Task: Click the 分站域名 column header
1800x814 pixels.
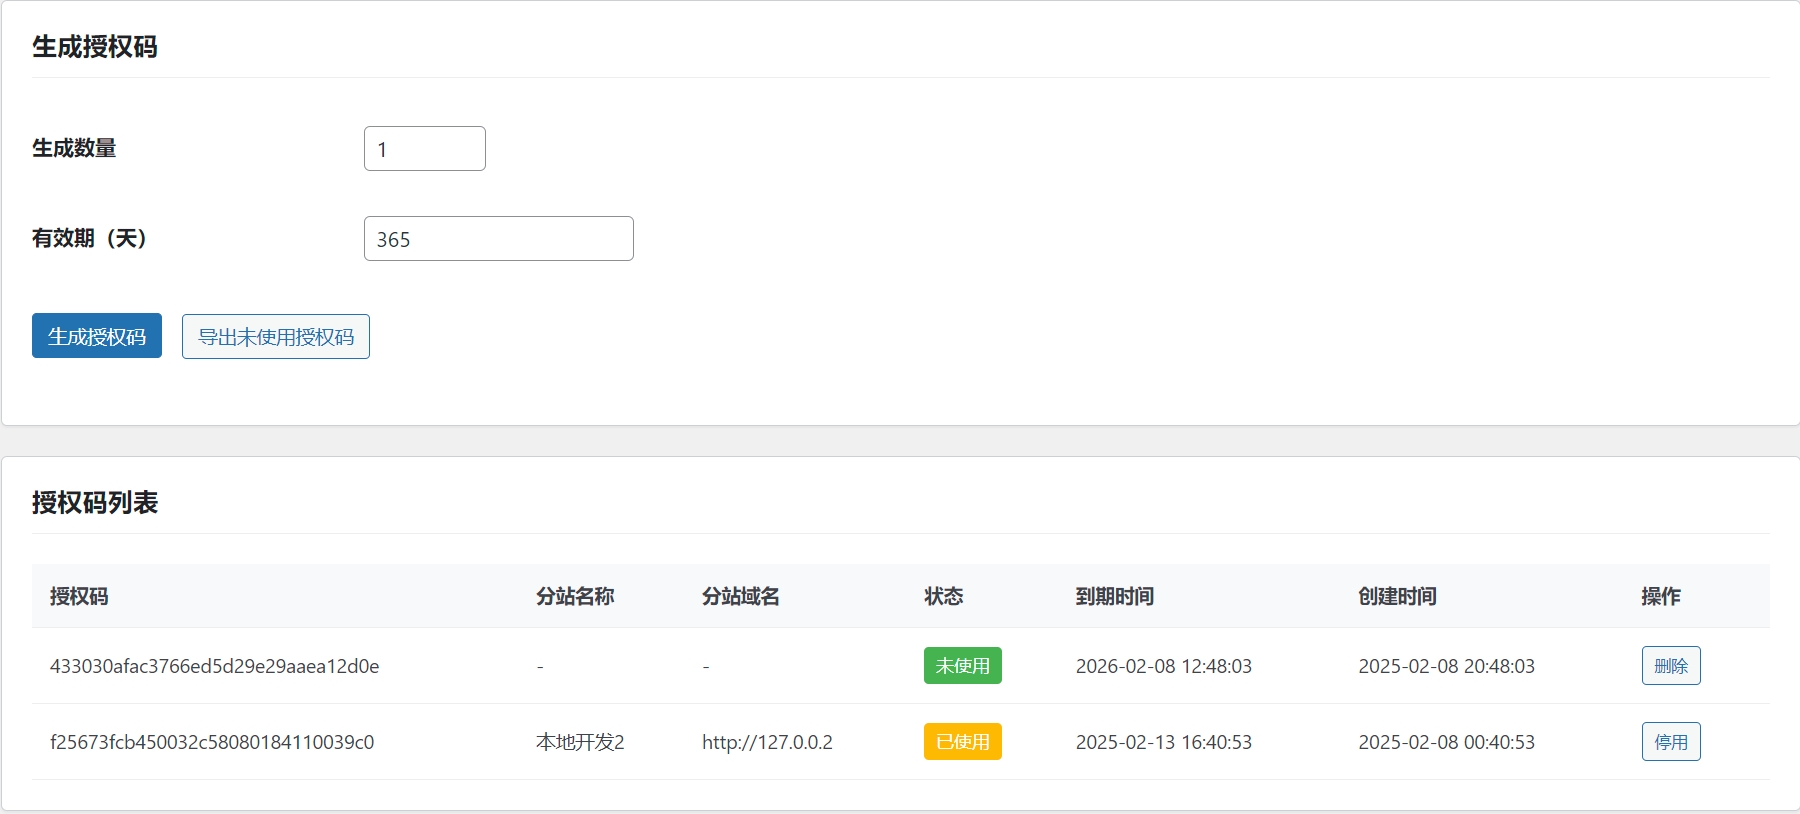Action: click(x=740, y=597)
